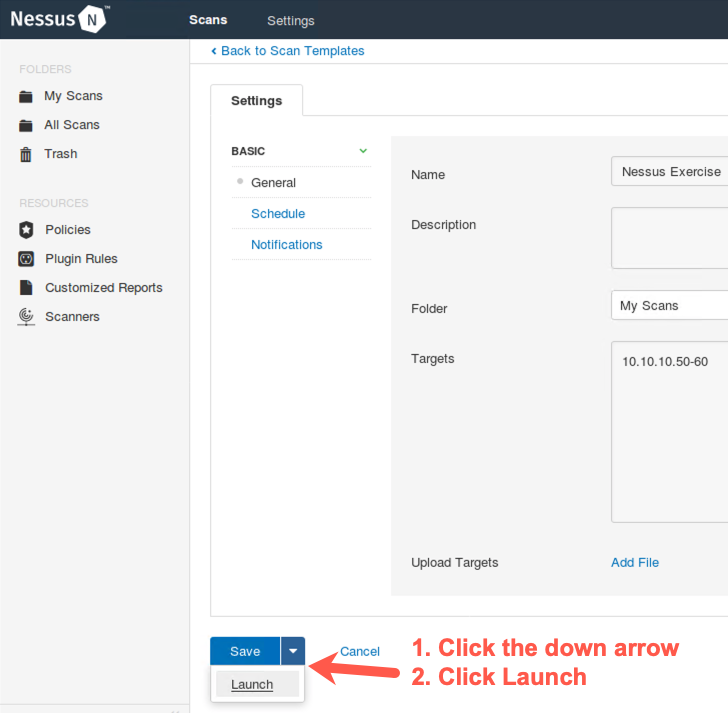Open the Settings top menu
Image resolution: width=728 pixels, height=713 pixels.
290,20
